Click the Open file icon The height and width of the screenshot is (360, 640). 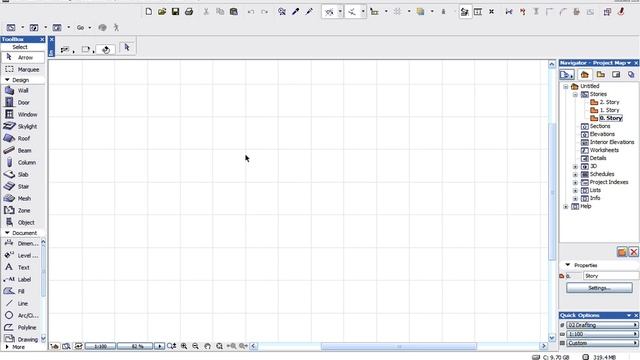[x=162, y=11]
